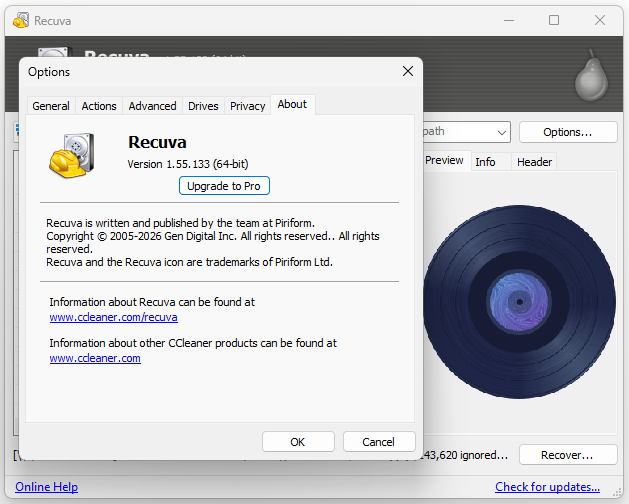Maximize the Recuva window
This screenshot has height=504, width=629.
click(554, 20)
